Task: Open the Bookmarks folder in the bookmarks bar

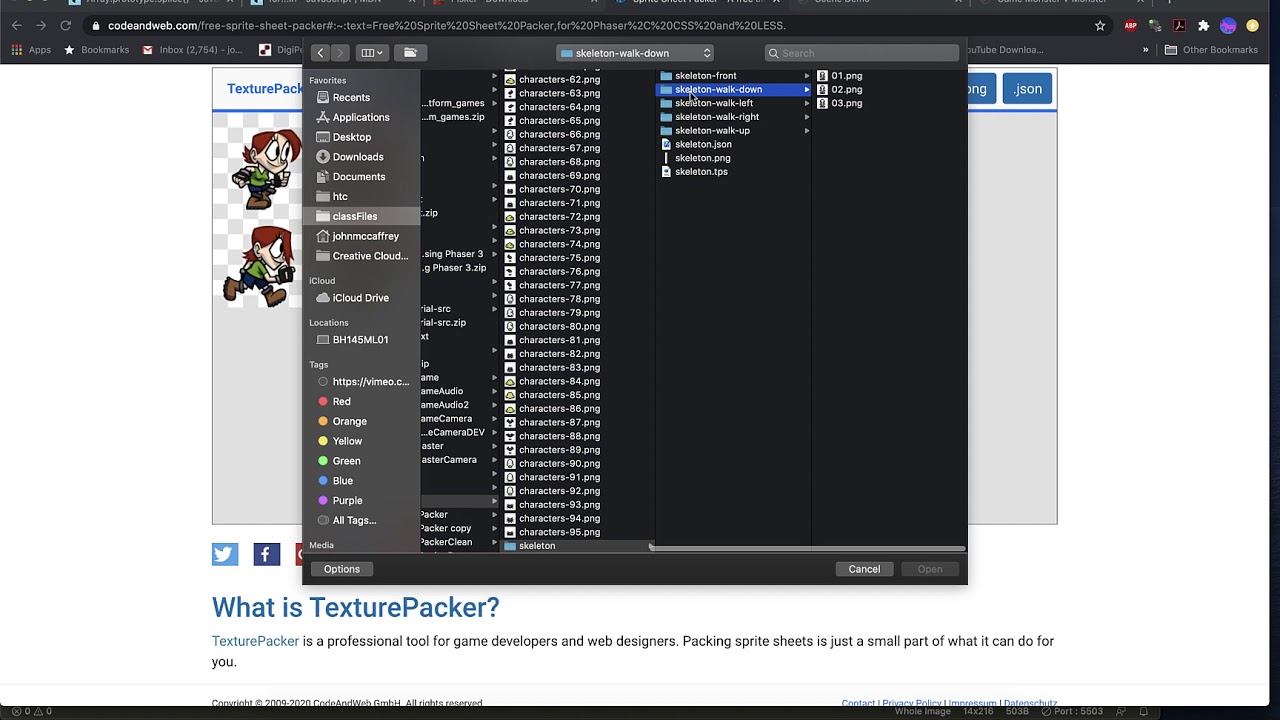Action: pyautogui.click(x=96, y=50)
